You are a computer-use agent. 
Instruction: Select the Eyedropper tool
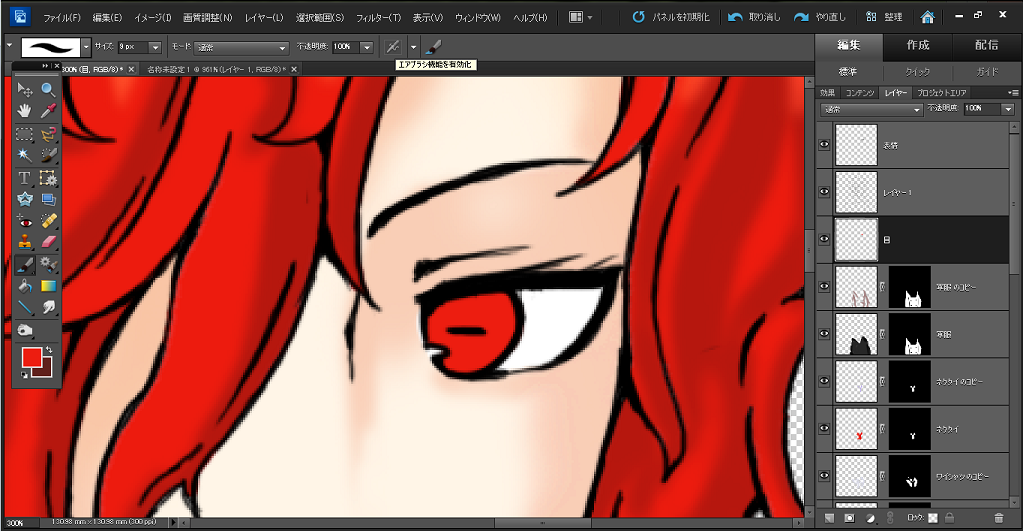tap(48, 111)
